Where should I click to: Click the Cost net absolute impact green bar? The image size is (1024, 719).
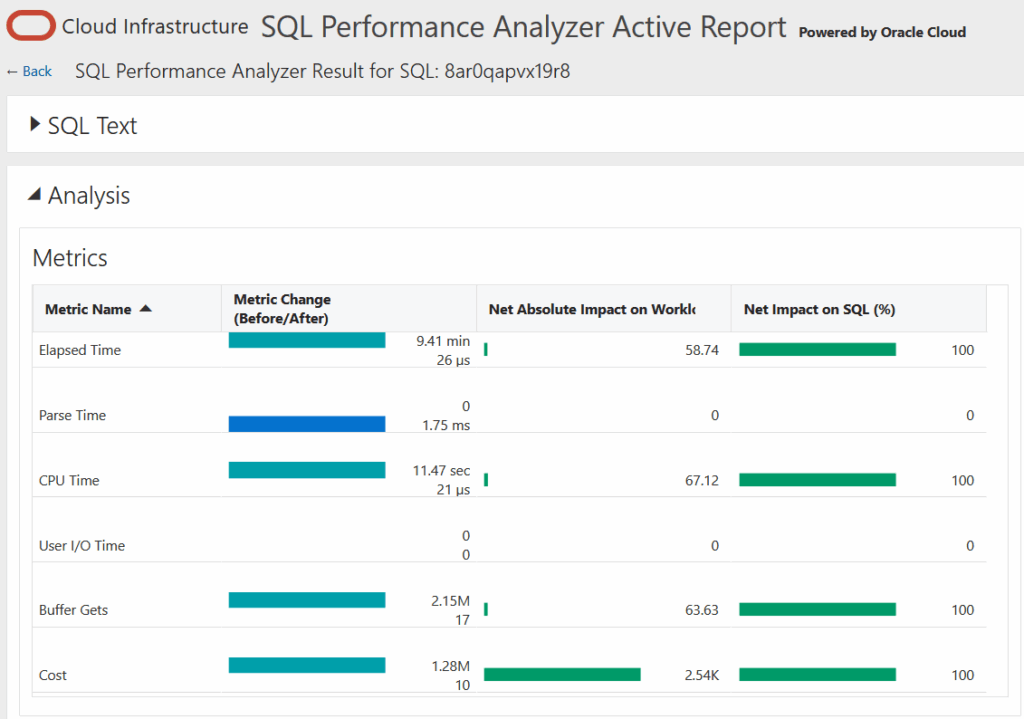coord(562,675)
